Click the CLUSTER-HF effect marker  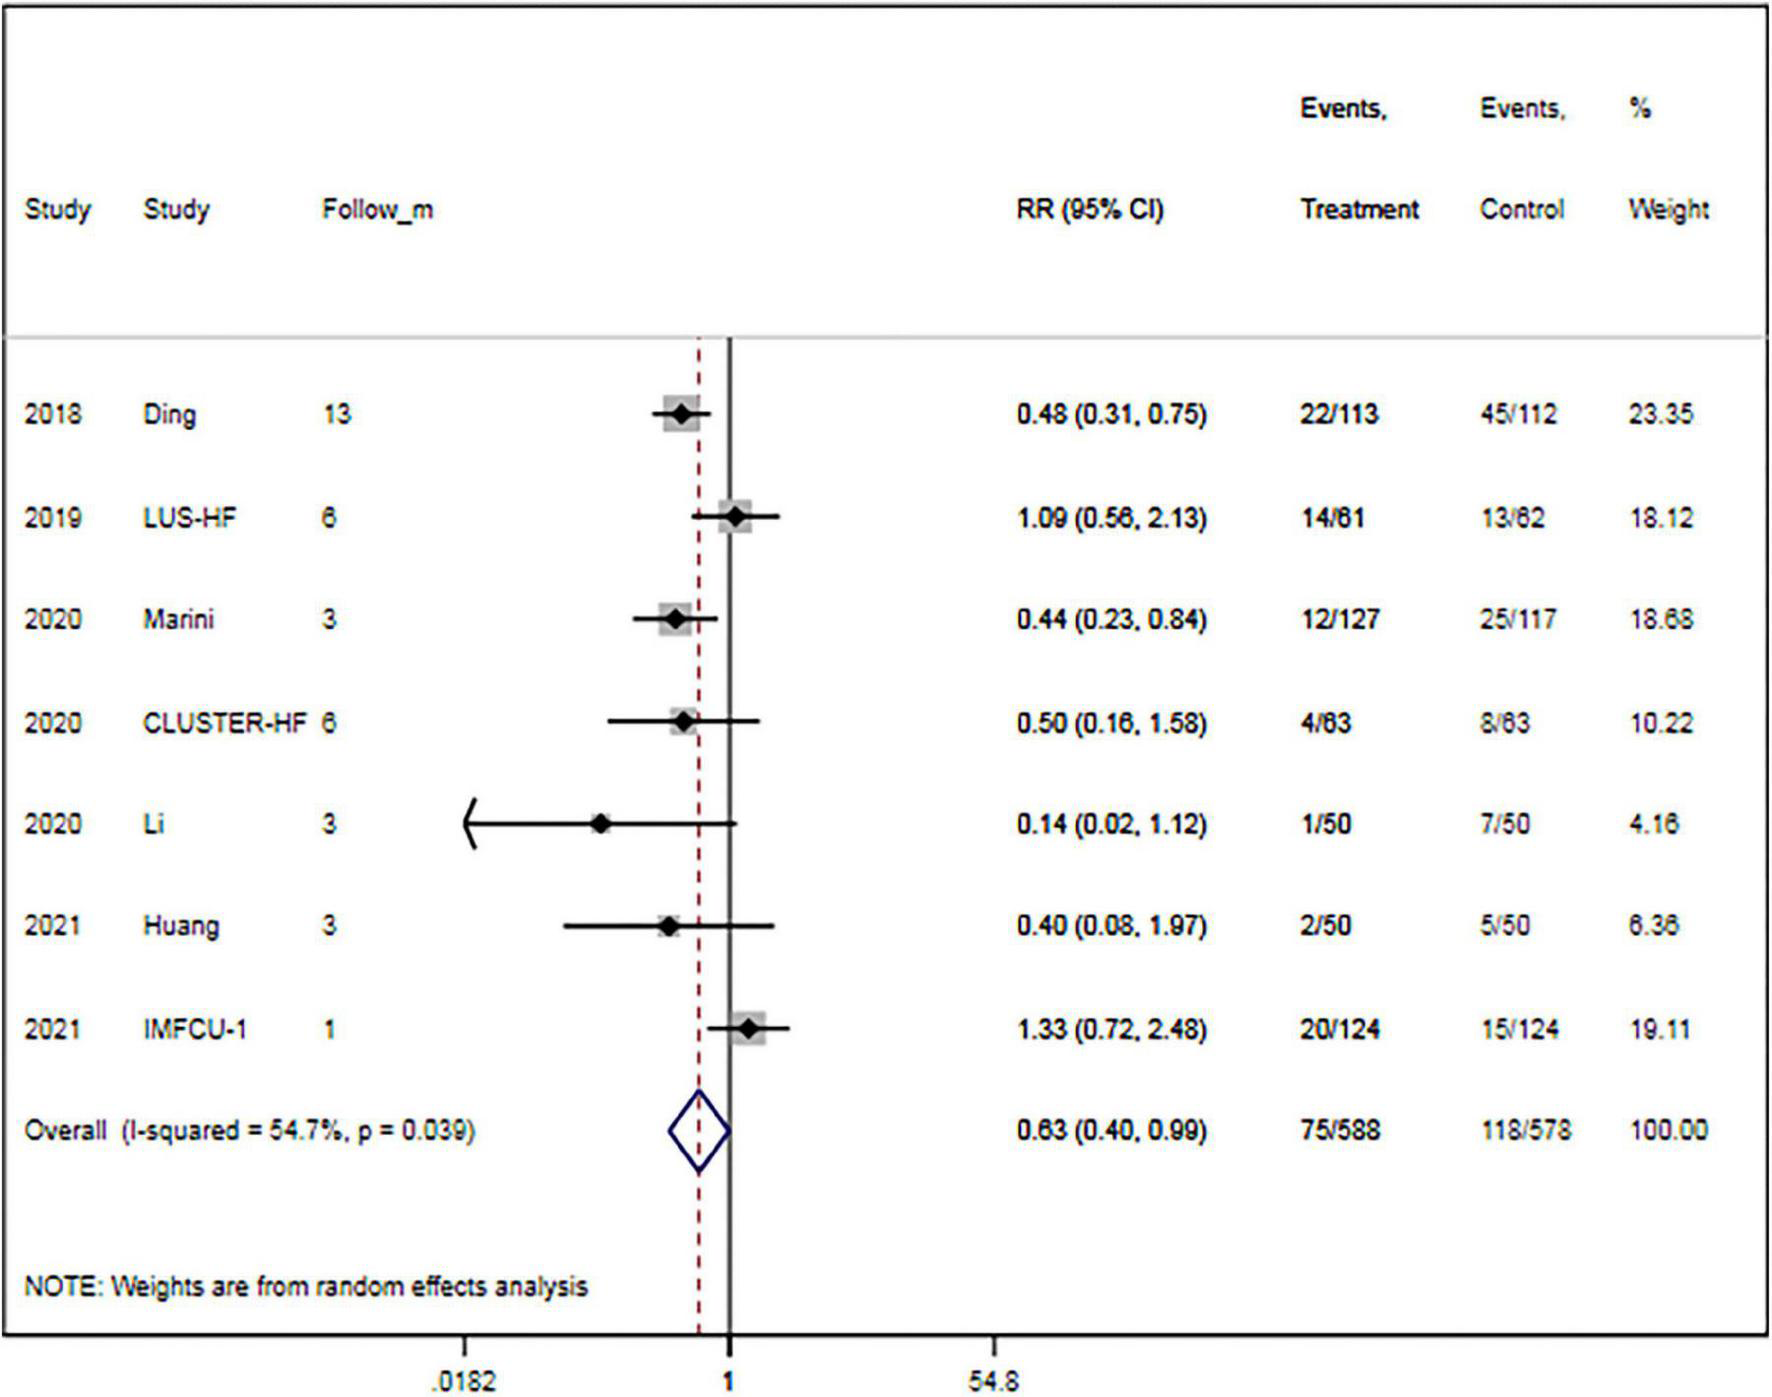coord(683,721)
